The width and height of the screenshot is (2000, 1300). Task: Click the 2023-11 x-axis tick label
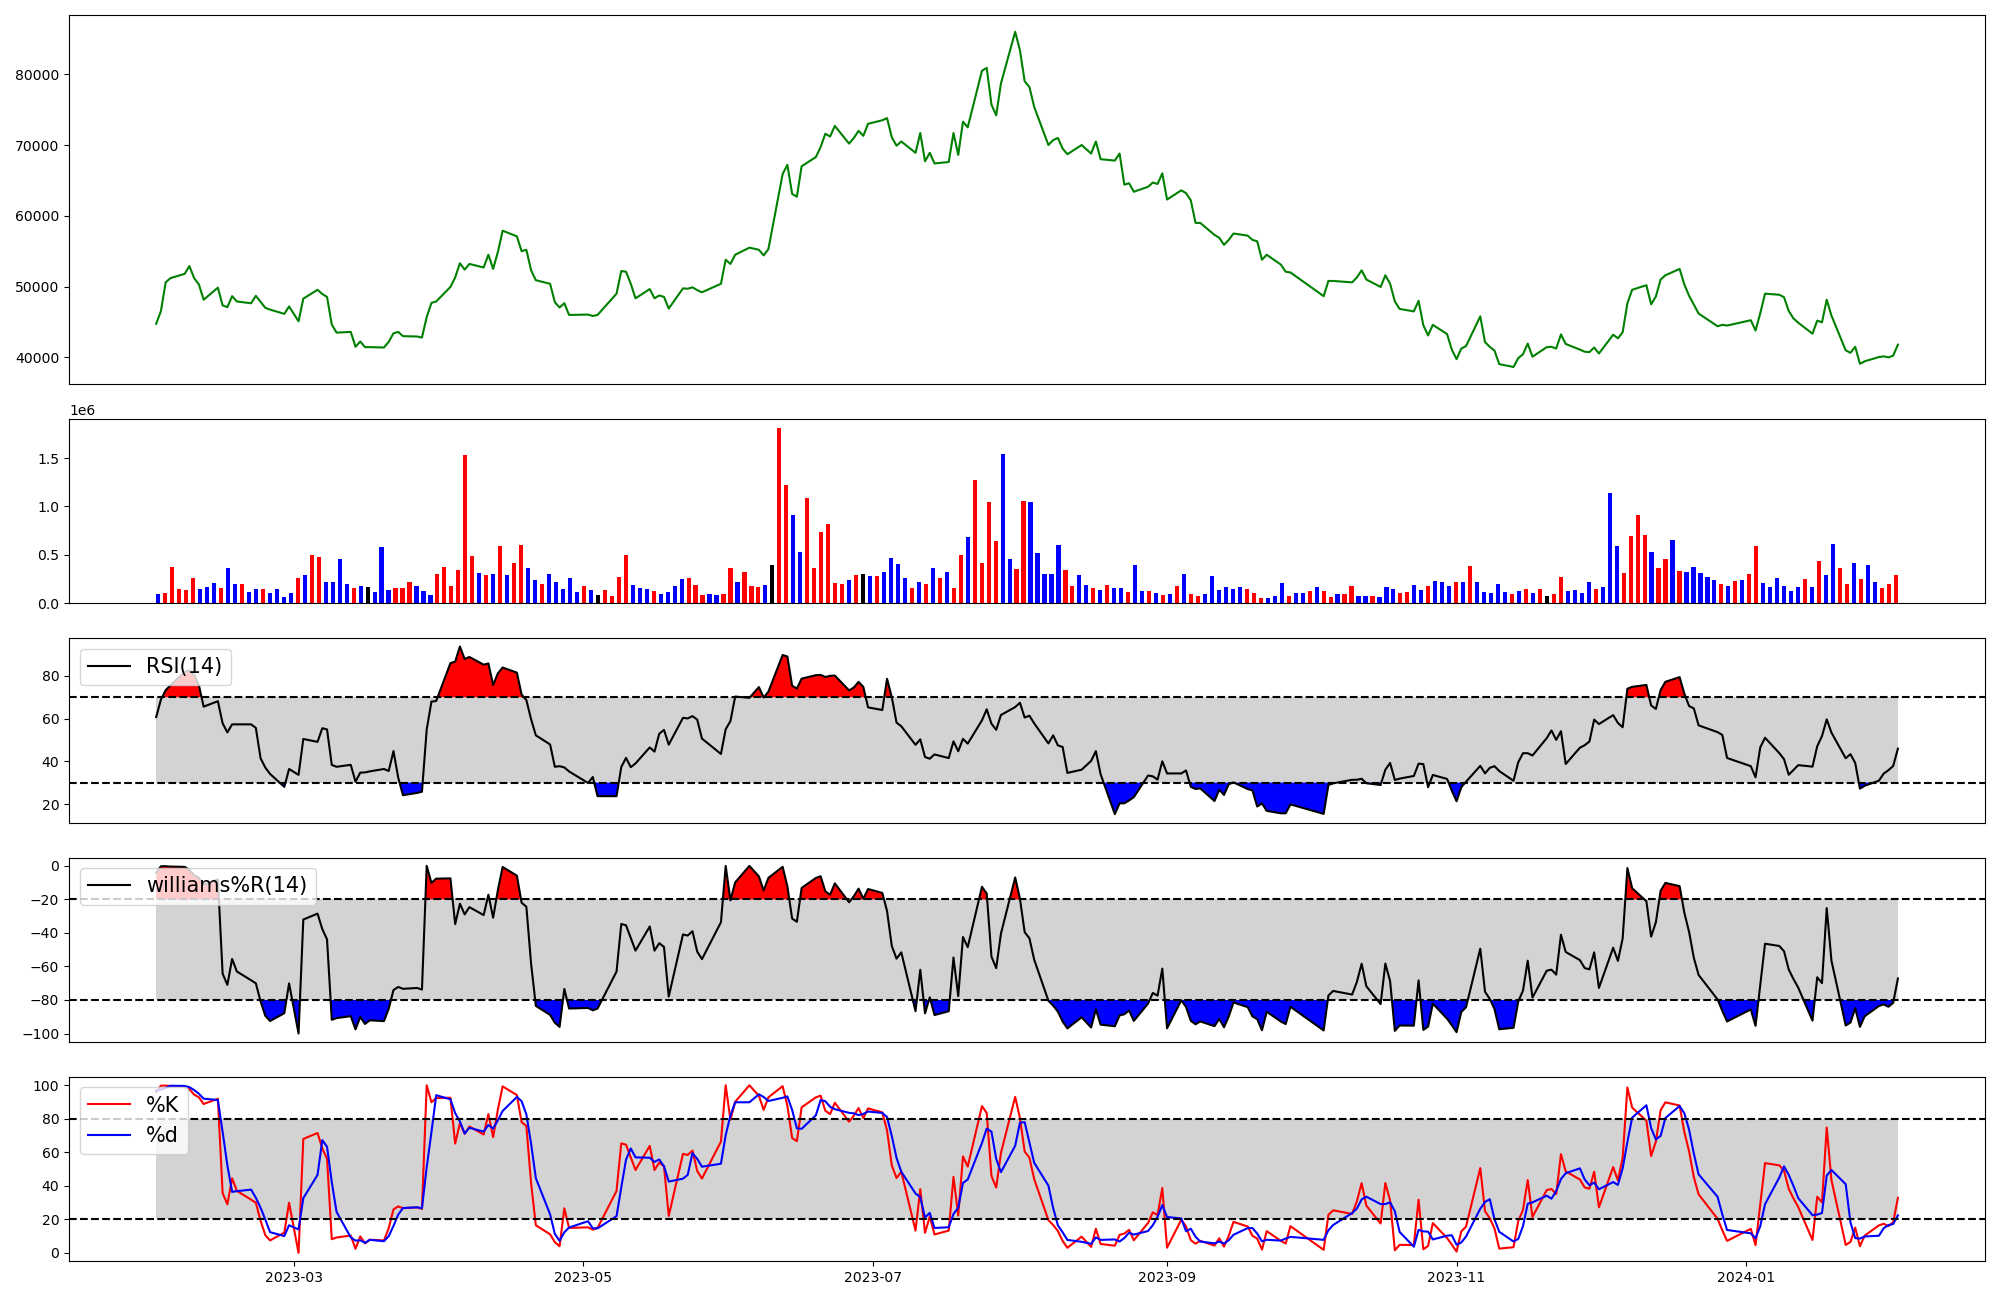(x=1456, y=1277)
